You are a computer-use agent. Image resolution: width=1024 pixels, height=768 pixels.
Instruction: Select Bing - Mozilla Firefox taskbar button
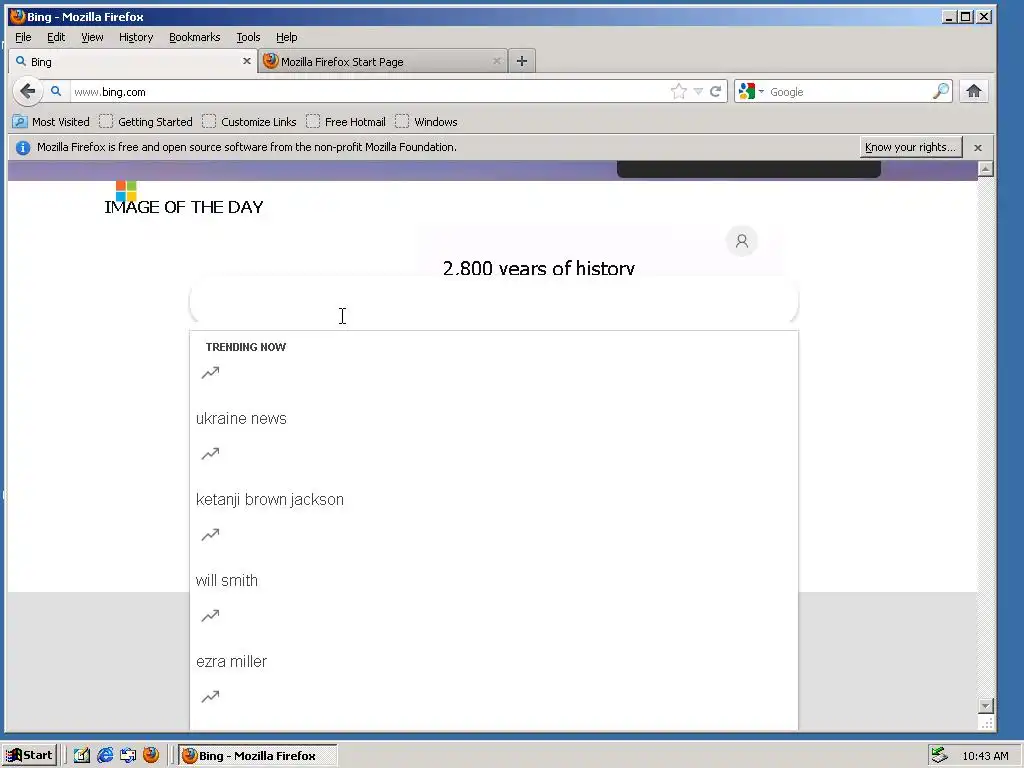[257, 756]
